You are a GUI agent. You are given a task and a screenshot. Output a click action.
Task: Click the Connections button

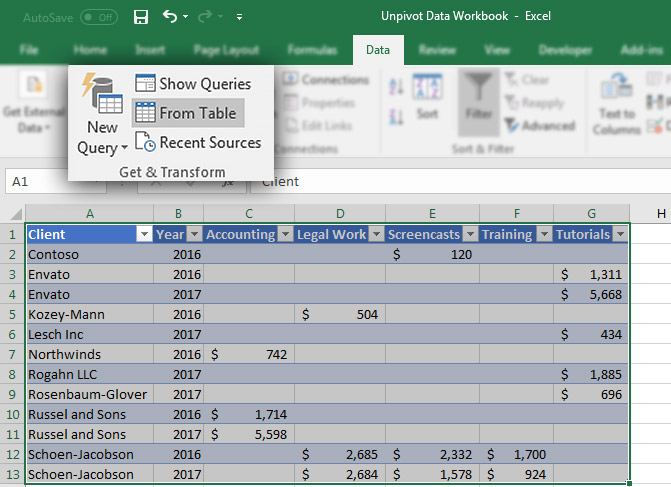[x=326, y=80]
